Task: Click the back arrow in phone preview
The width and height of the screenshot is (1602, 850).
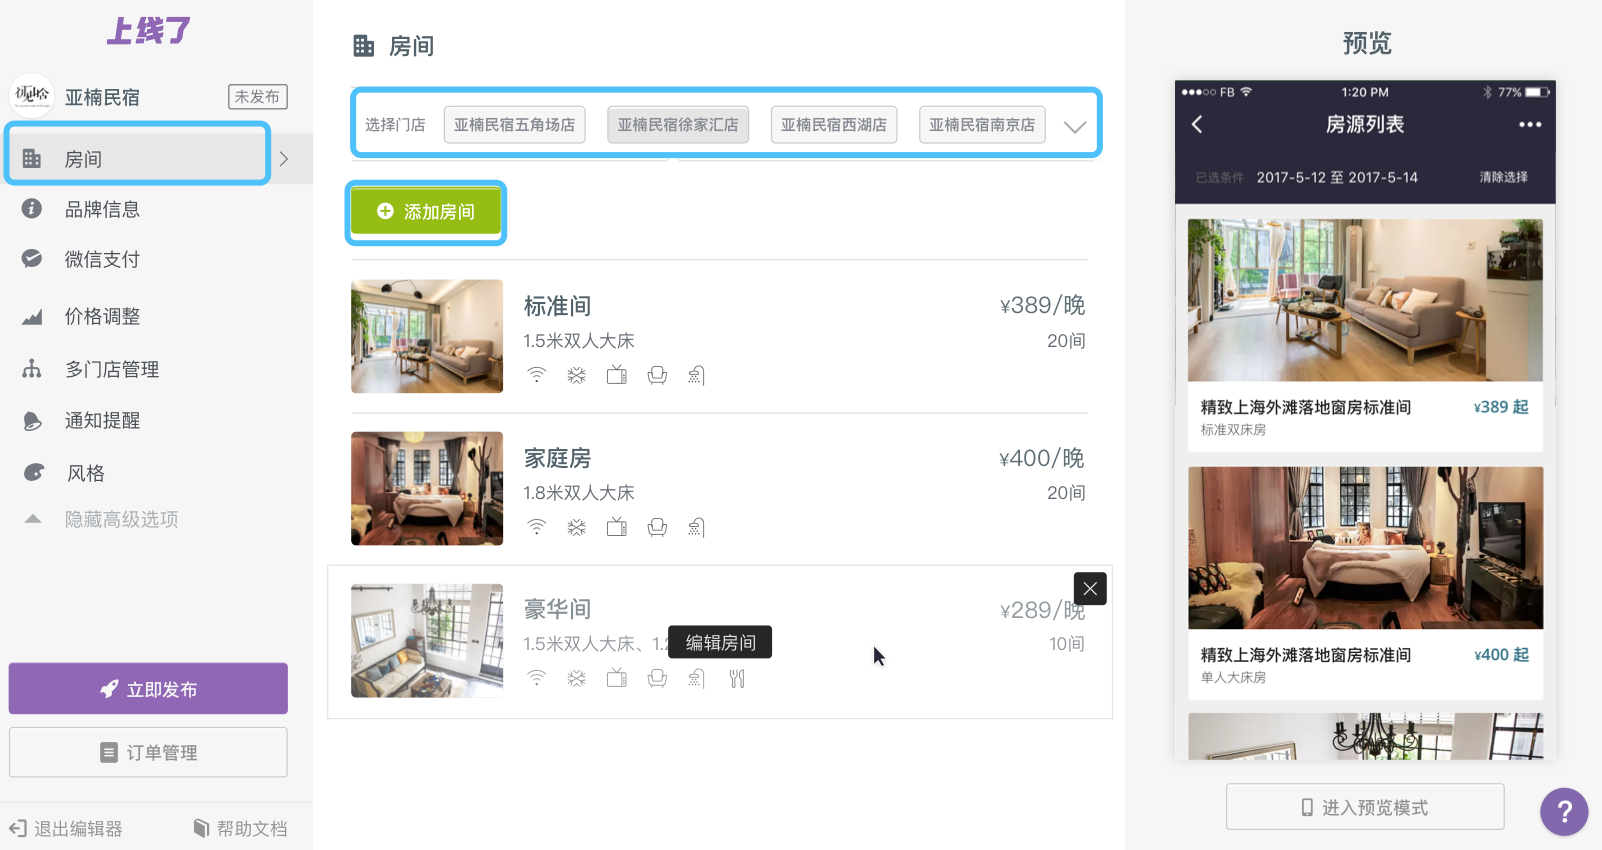Action: [1197, 124]
